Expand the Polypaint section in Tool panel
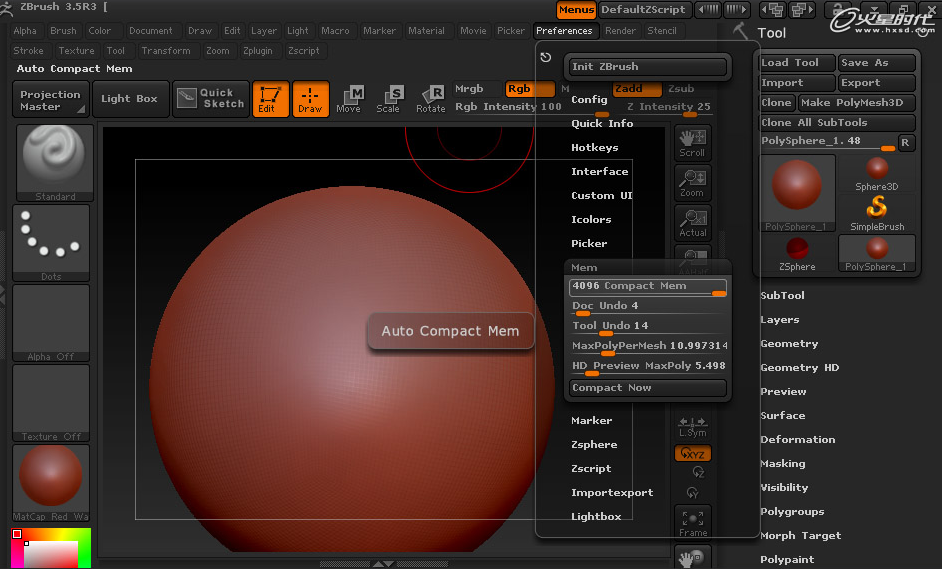Screen dimensions: 942x569 click(787, 559)
